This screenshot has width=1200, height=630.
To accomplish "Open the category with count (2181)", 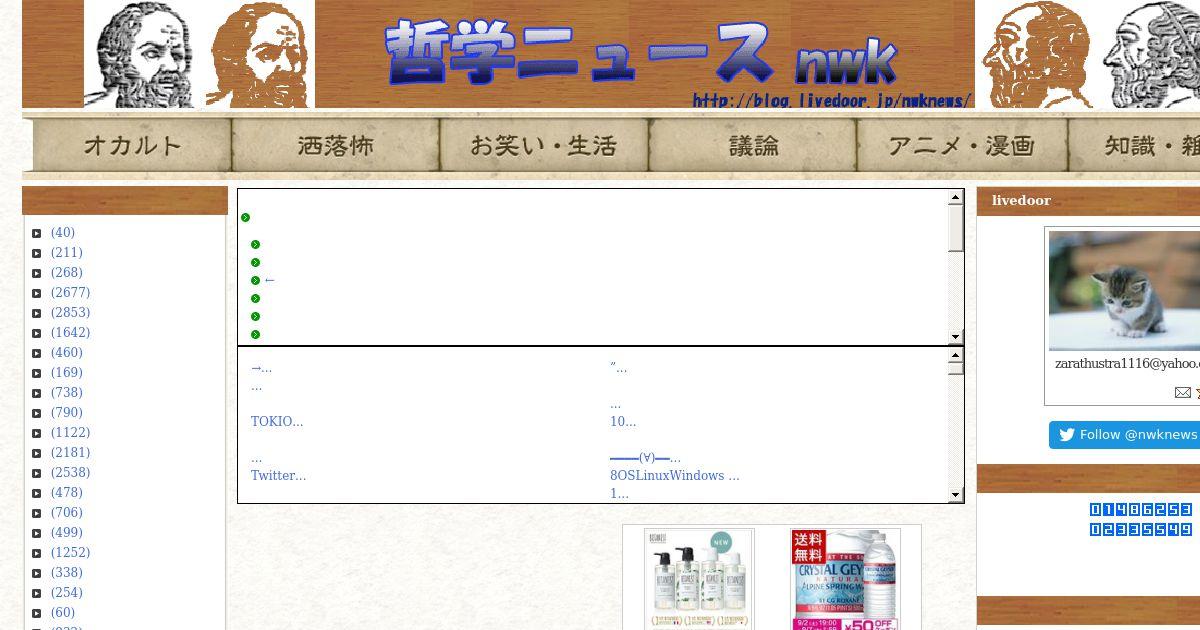I will click(x=71, y=453).
